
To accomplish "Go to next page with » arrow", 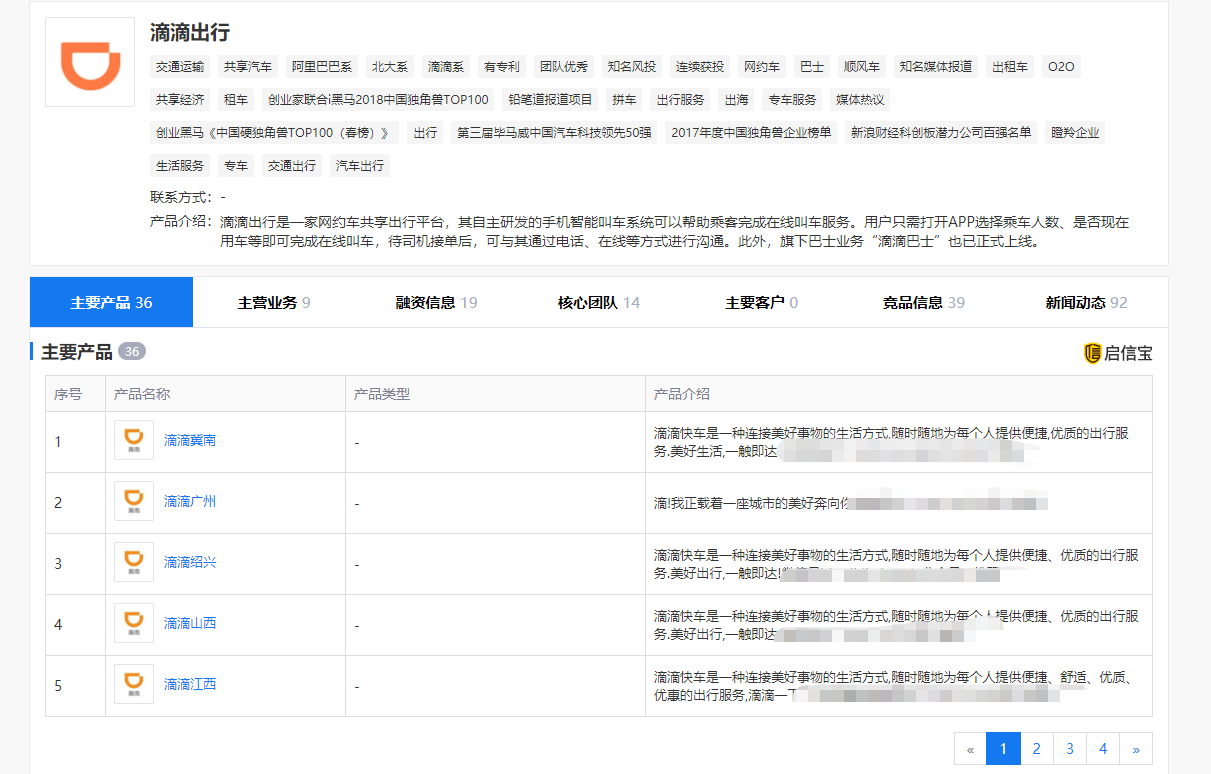I will click(x=1136, y=749).
